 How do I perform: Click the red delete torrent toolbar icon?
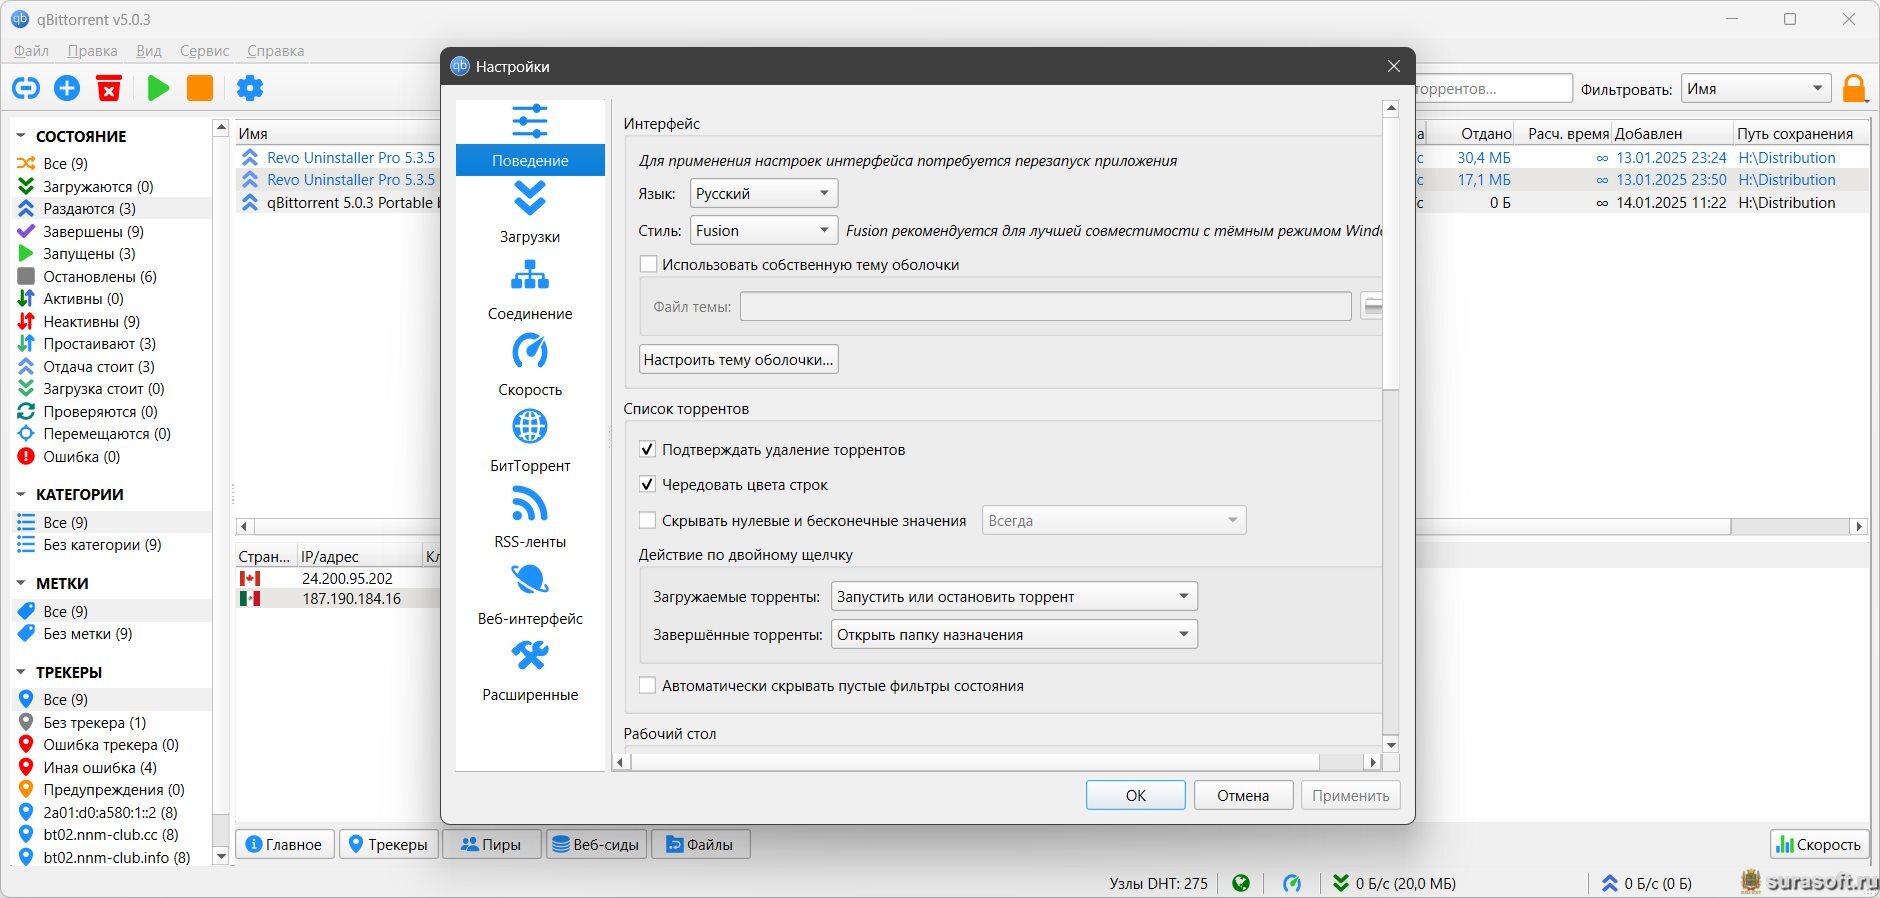point(109,88)
